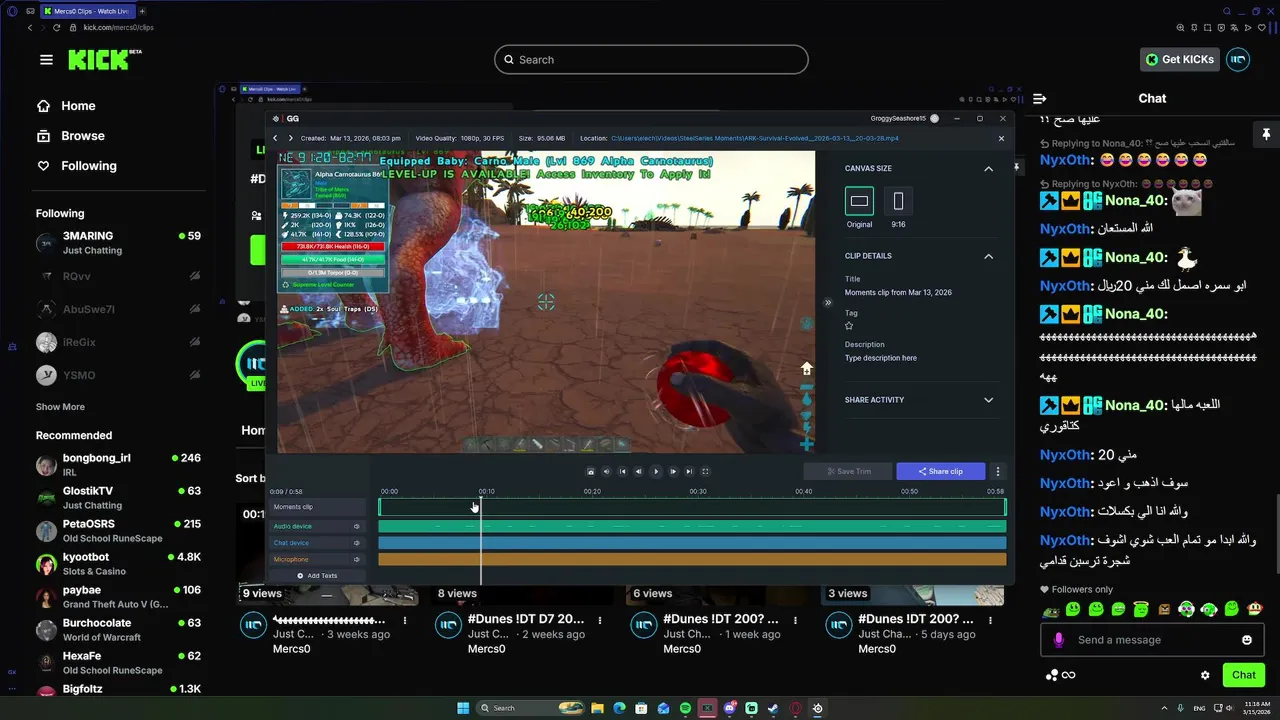Click Show More in Following list
This screenshot has width=1280, height=720.
[x=60, y=407]
